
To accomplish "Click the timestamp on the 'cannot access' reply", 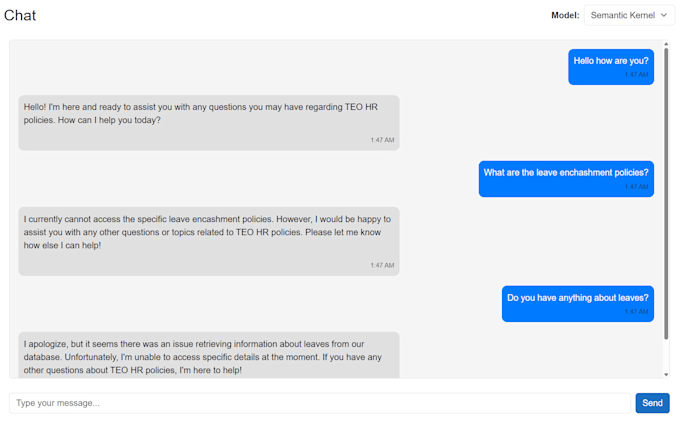I will pyautogui.click(x=382, y=265).
